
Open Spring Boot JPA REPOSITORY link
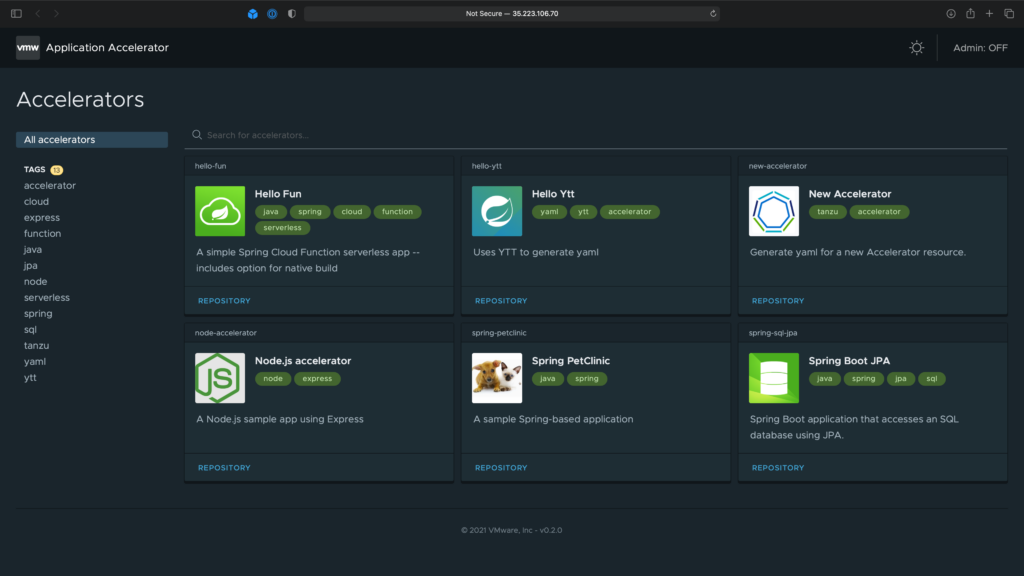(x=778, y=468)
